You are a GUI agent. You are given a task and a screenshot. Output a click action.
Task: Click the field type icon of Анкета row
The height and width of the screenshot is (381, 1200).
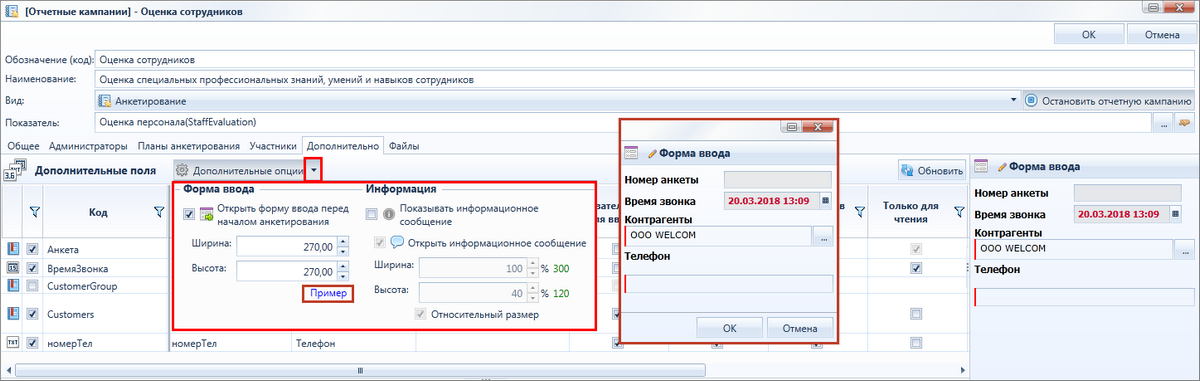[x=14, y=249]
